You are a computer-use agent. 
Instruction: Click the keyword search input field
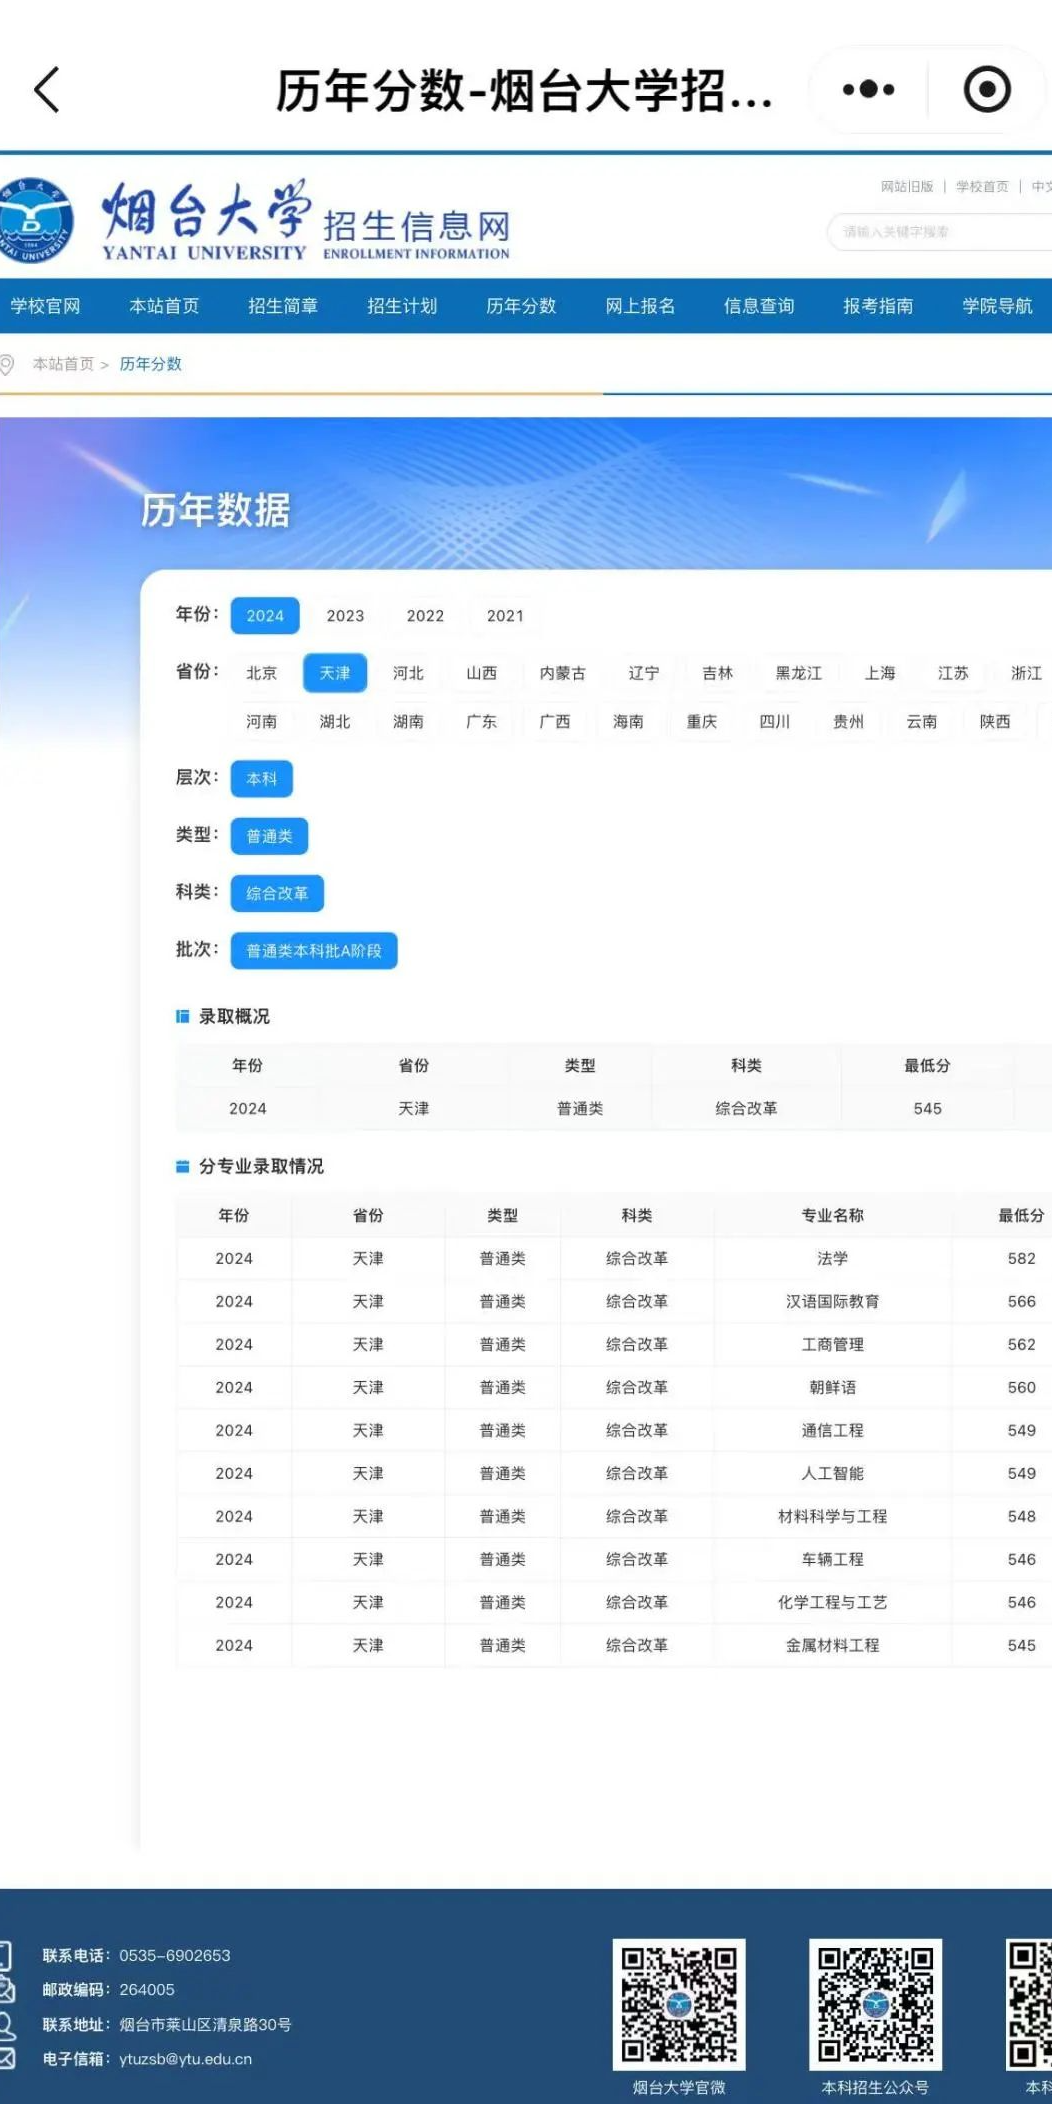point(940,232)
